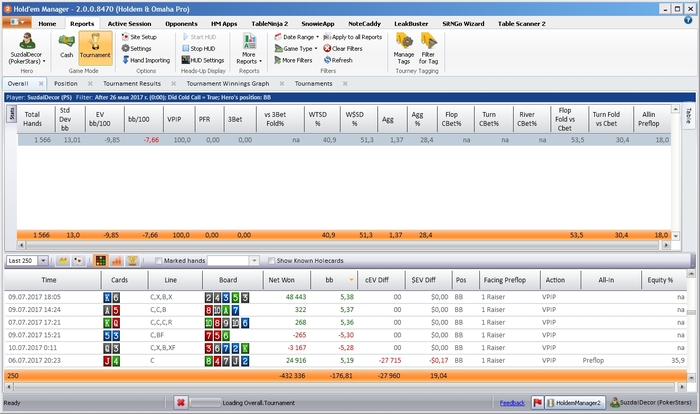Open the HM Apps tab
This screenshot has width=700, height=414.
point(224,24)
